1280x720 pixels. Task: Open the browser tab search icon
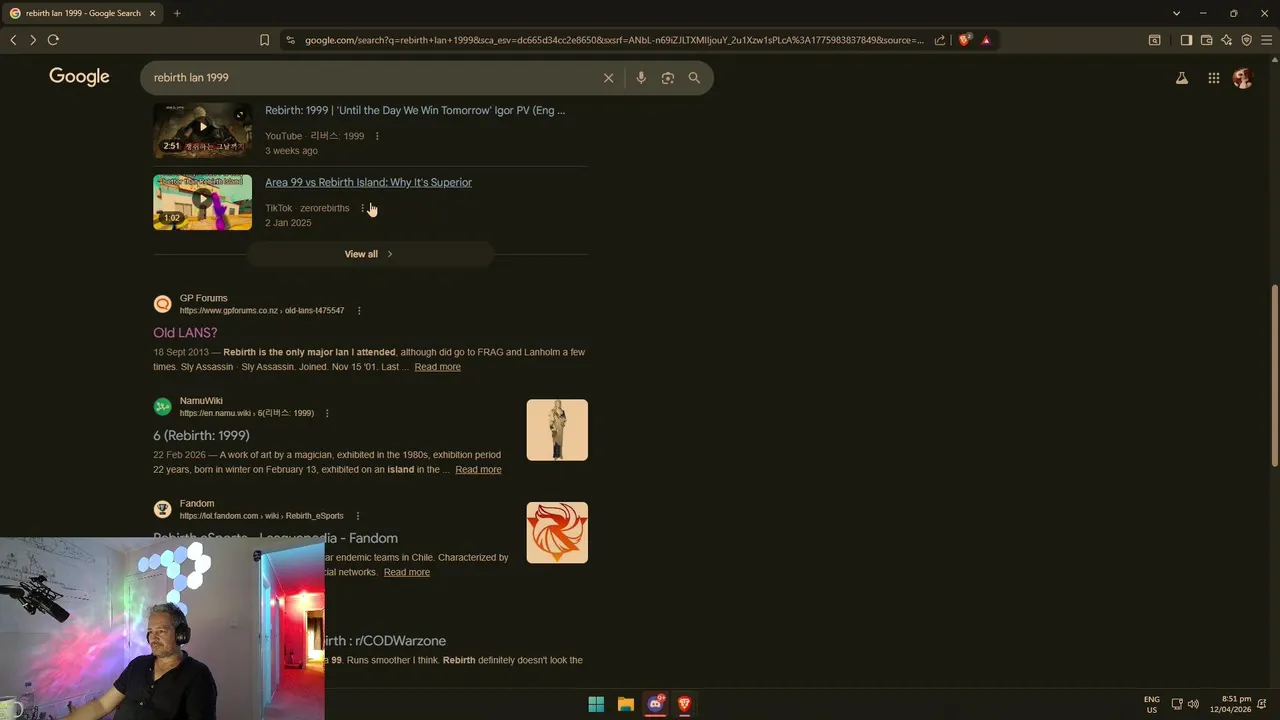1155,40
